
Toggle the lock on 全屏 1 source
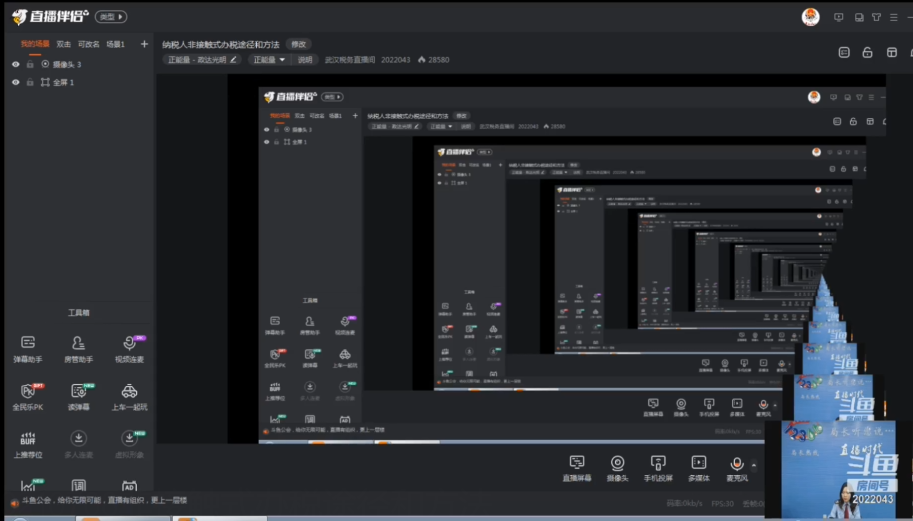(x=30, y=83)
